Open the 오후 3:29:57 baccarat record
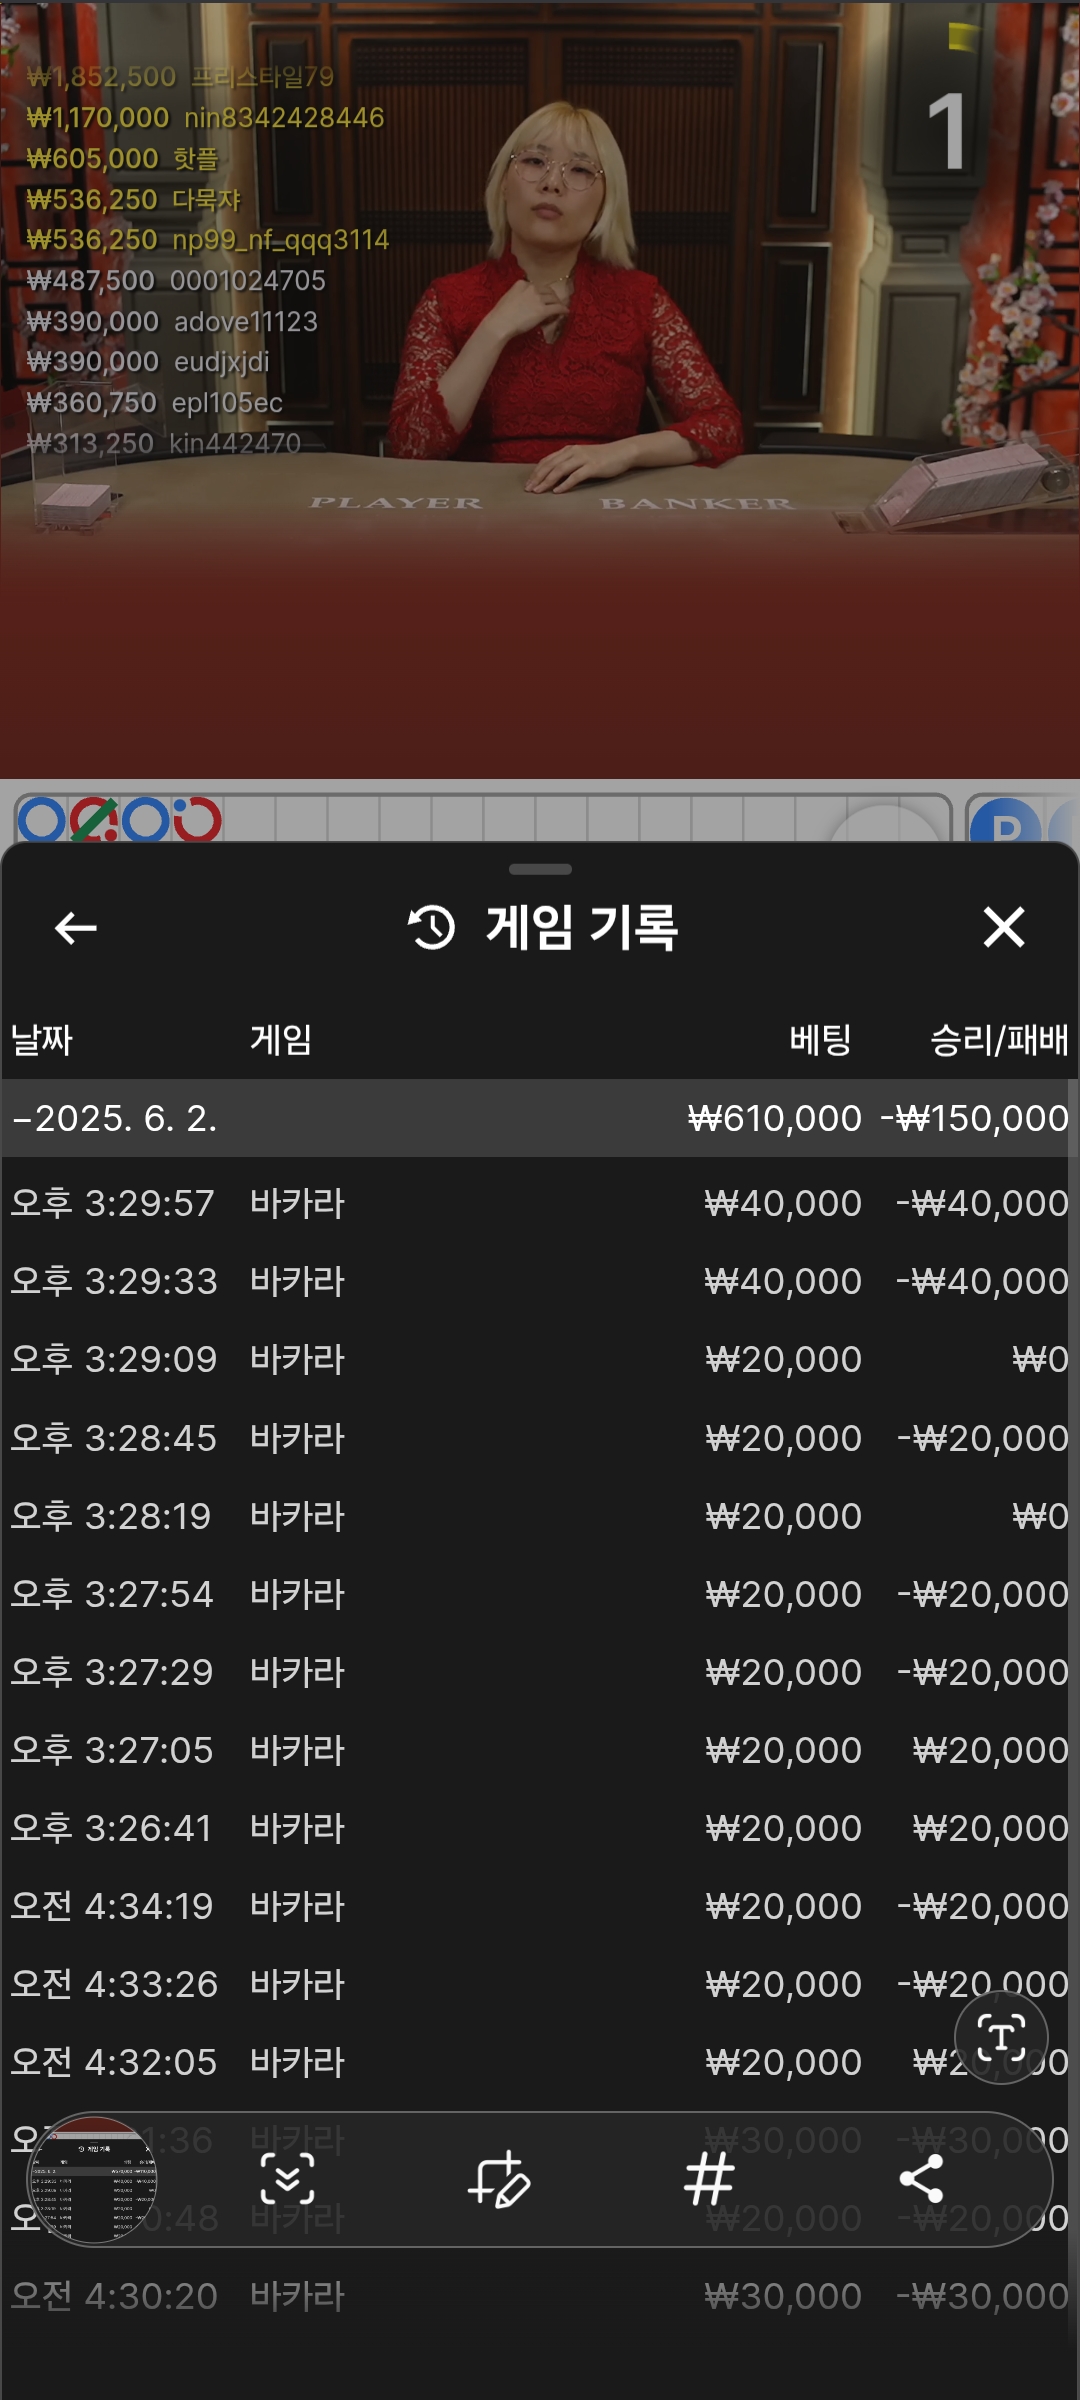The image size is (1080, 2400). point(540,1203)
